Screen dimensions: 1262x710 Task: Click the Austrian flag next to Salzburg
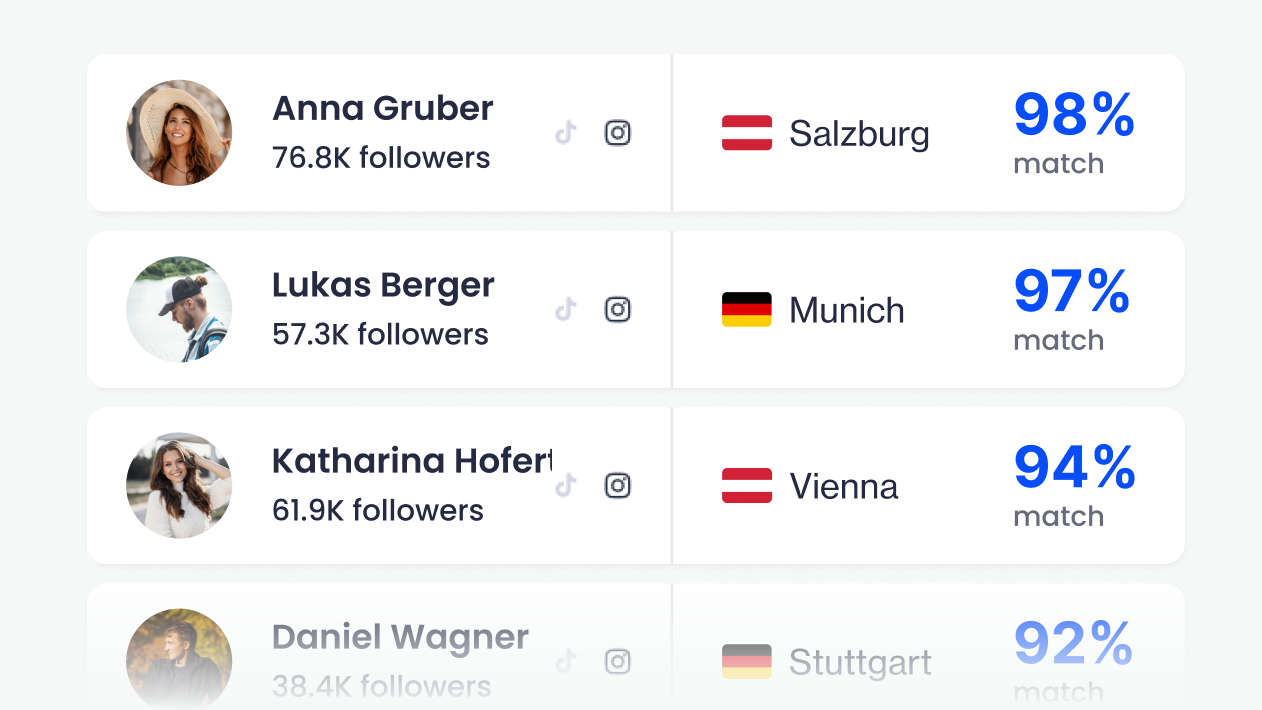click(x=747, y=133)
